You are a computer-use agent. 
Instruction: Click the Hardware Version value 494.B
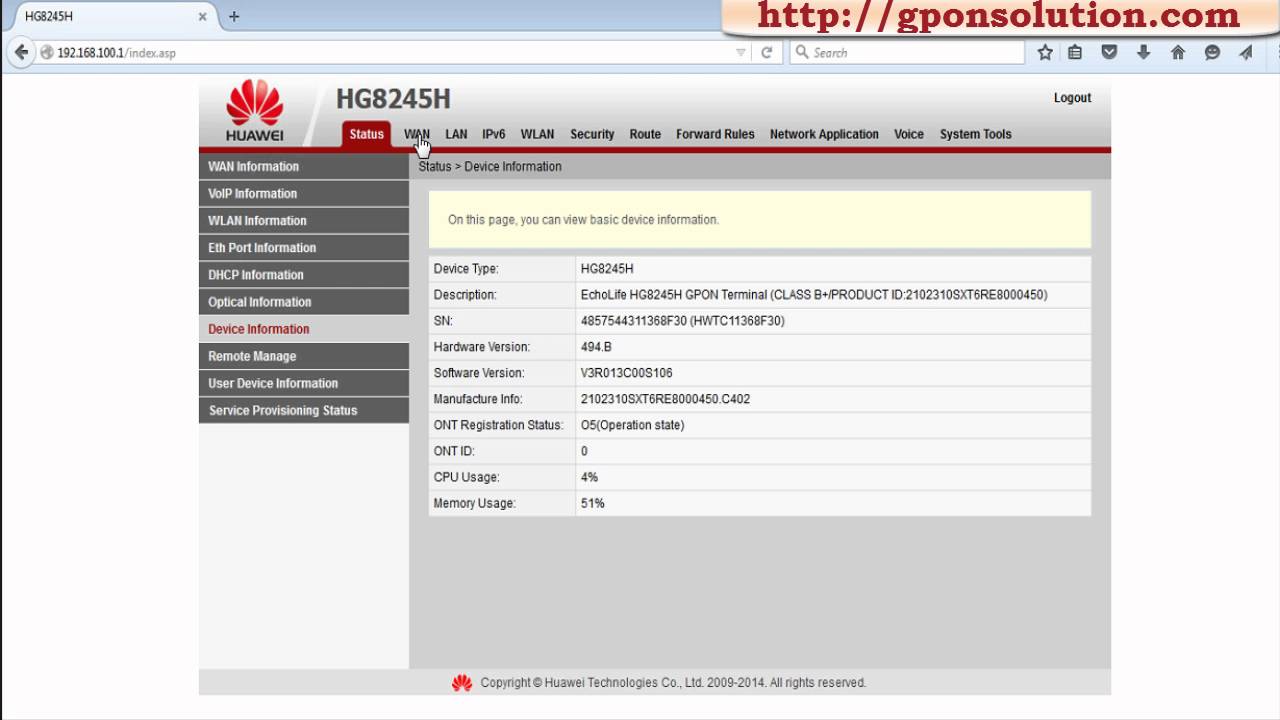click(x=596, y=347)
